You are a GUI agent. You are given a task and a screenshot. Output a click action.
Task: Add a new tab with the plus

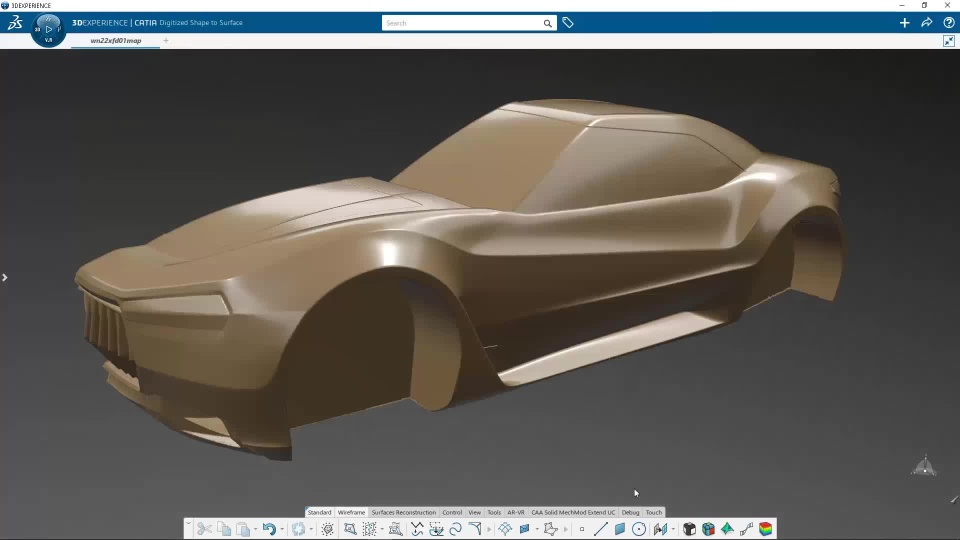tap(166, 41)
